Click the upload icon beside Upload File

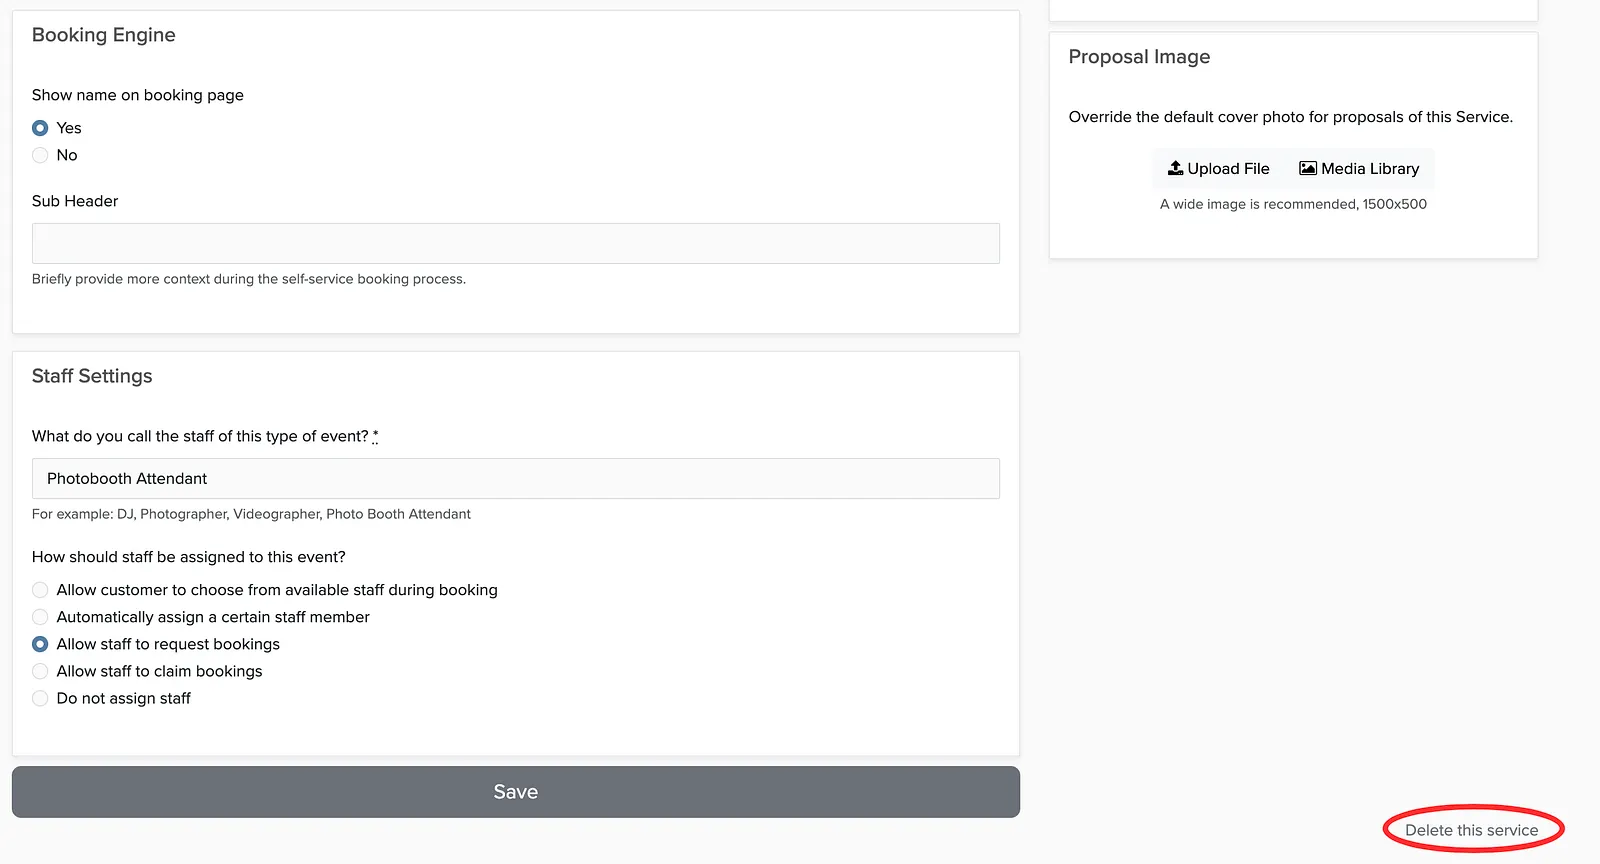[x=1176, y=168]
